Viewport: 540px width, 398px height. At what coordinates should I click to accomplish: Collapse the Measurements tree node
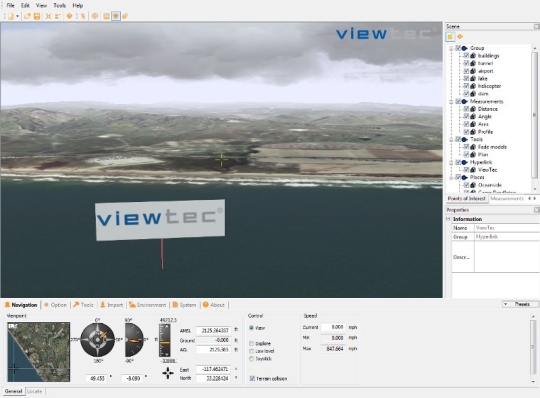pos(451,102)
